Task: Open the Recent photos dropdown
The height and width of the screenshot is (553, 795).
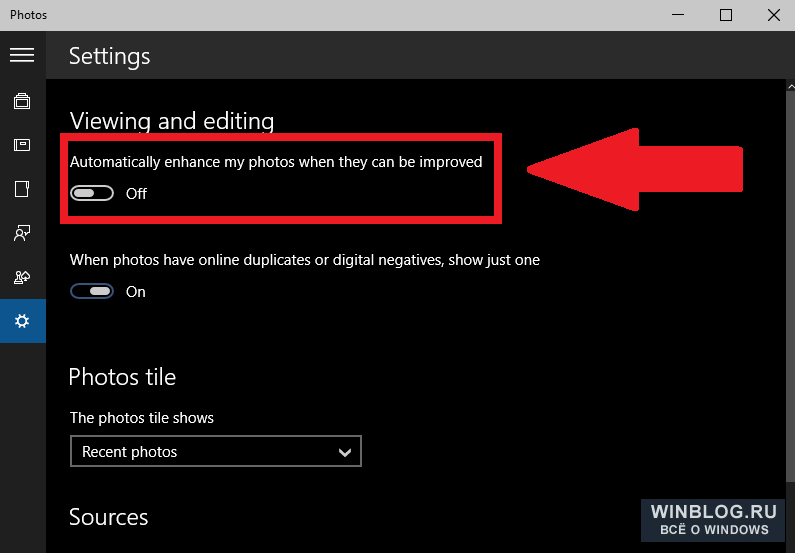Action: click(x=215, y=451)
